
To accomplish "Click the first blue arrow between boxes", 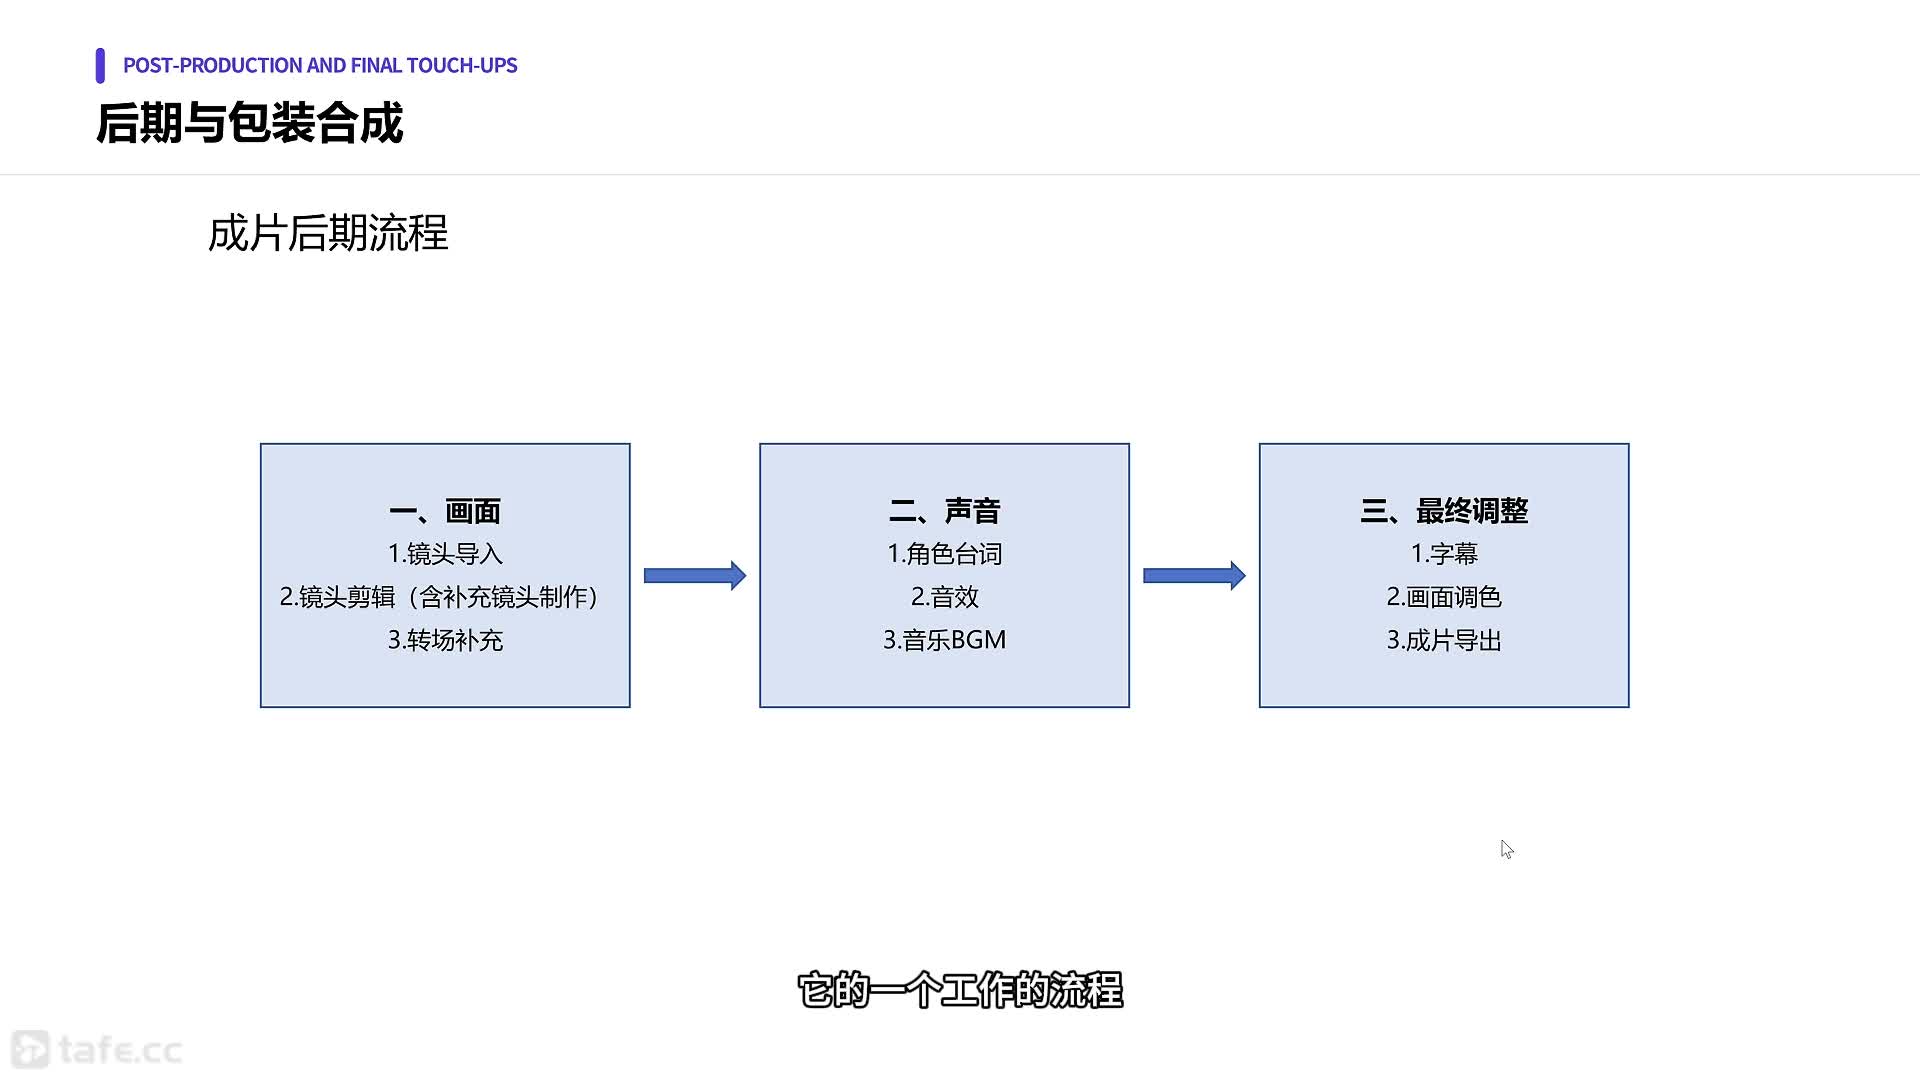I will pyautogui.click(x=694, y=575).
